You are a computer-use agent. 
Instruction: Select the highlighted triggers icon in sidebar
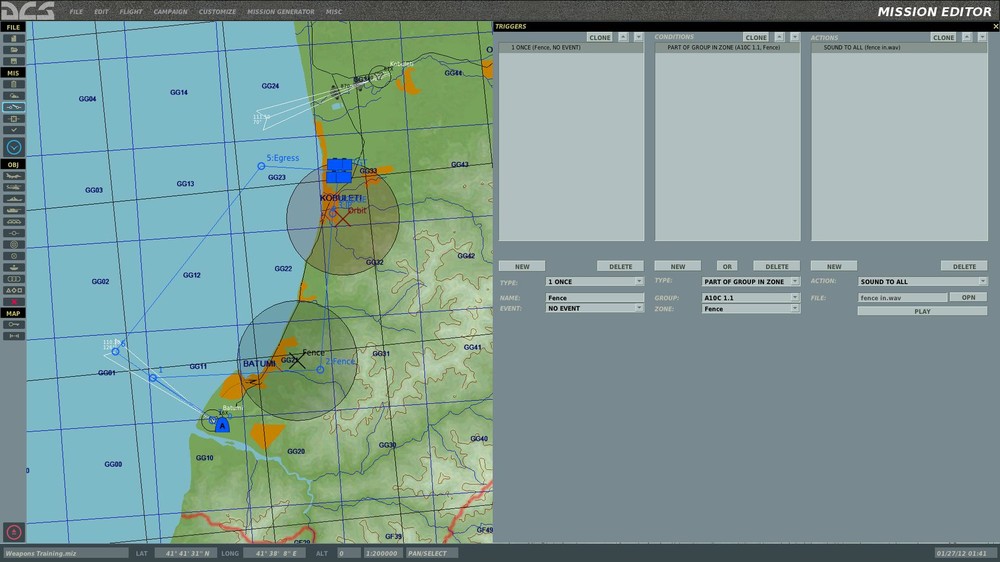point(14,107)
